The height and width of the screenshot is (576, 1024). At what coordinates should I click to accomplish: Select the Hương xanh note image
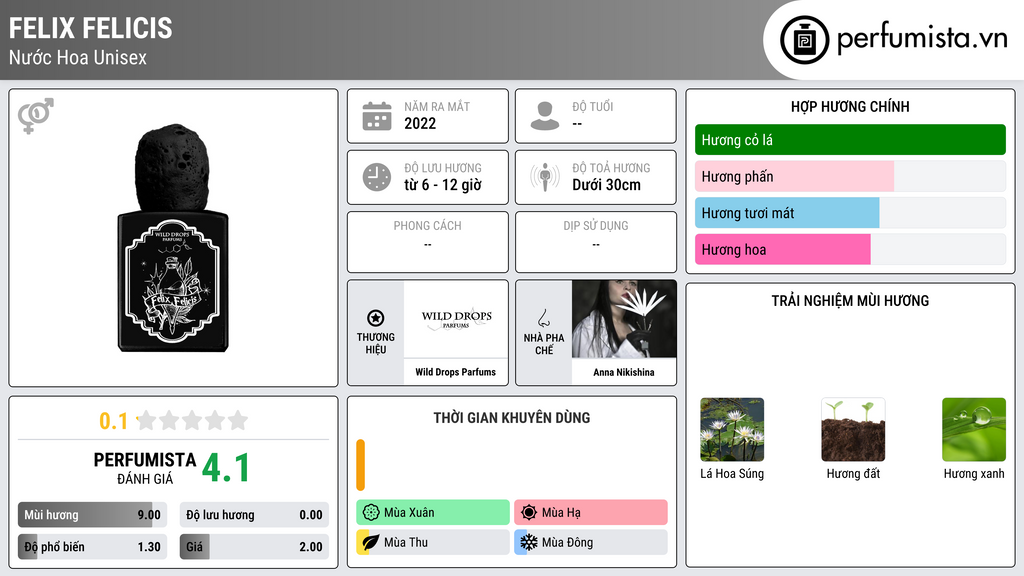974,430
